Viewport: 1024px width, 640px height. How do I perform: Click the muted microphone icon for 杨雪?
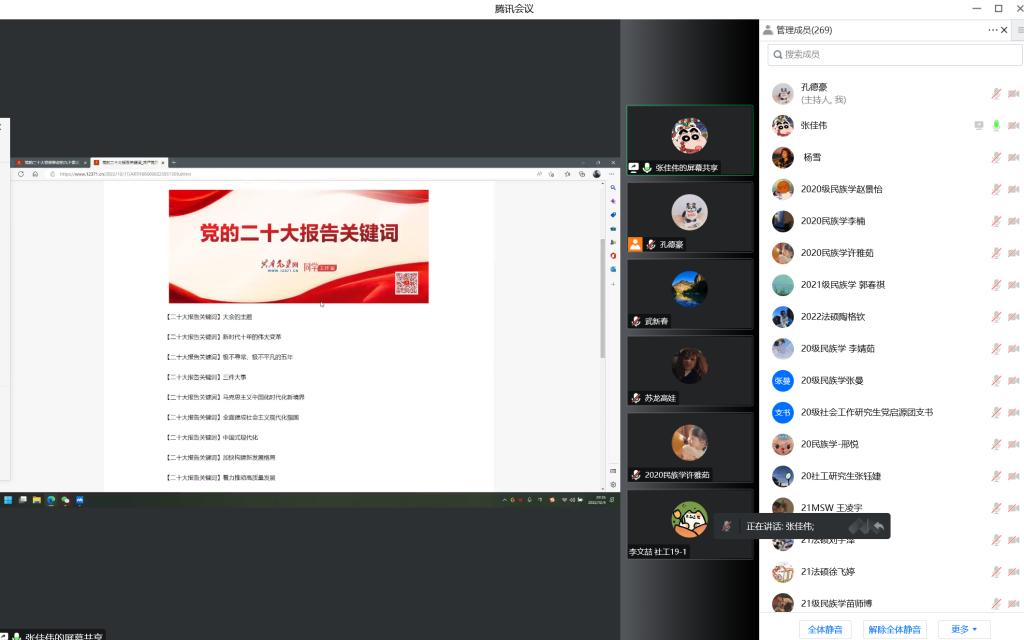pyautogui.click(x=996, y=157)
